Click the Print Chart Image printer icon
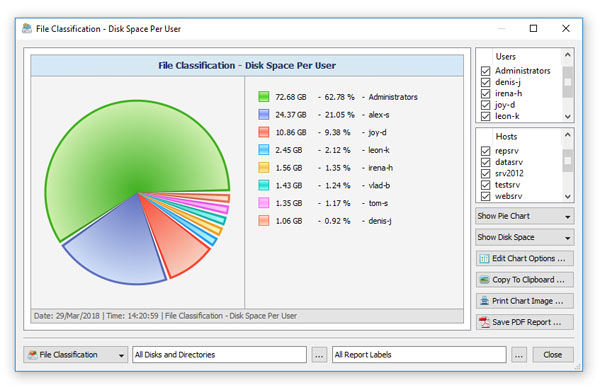This screenshot has height=390, width=600. click(484, 301)
